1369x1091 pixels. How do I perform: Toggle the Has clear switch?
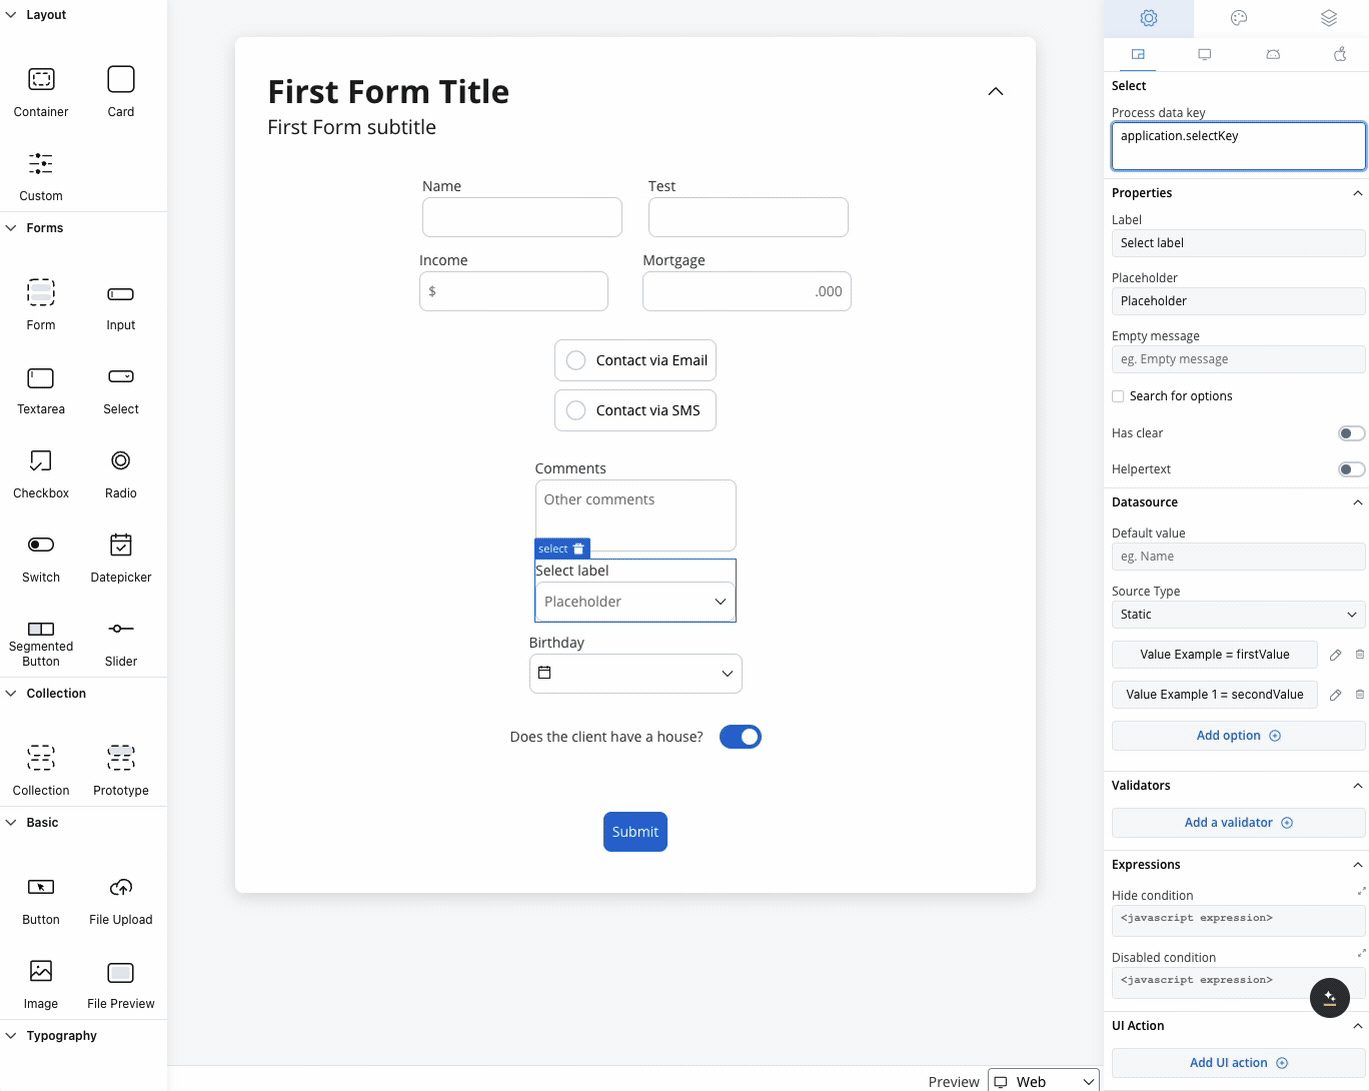coord(1352,433)
